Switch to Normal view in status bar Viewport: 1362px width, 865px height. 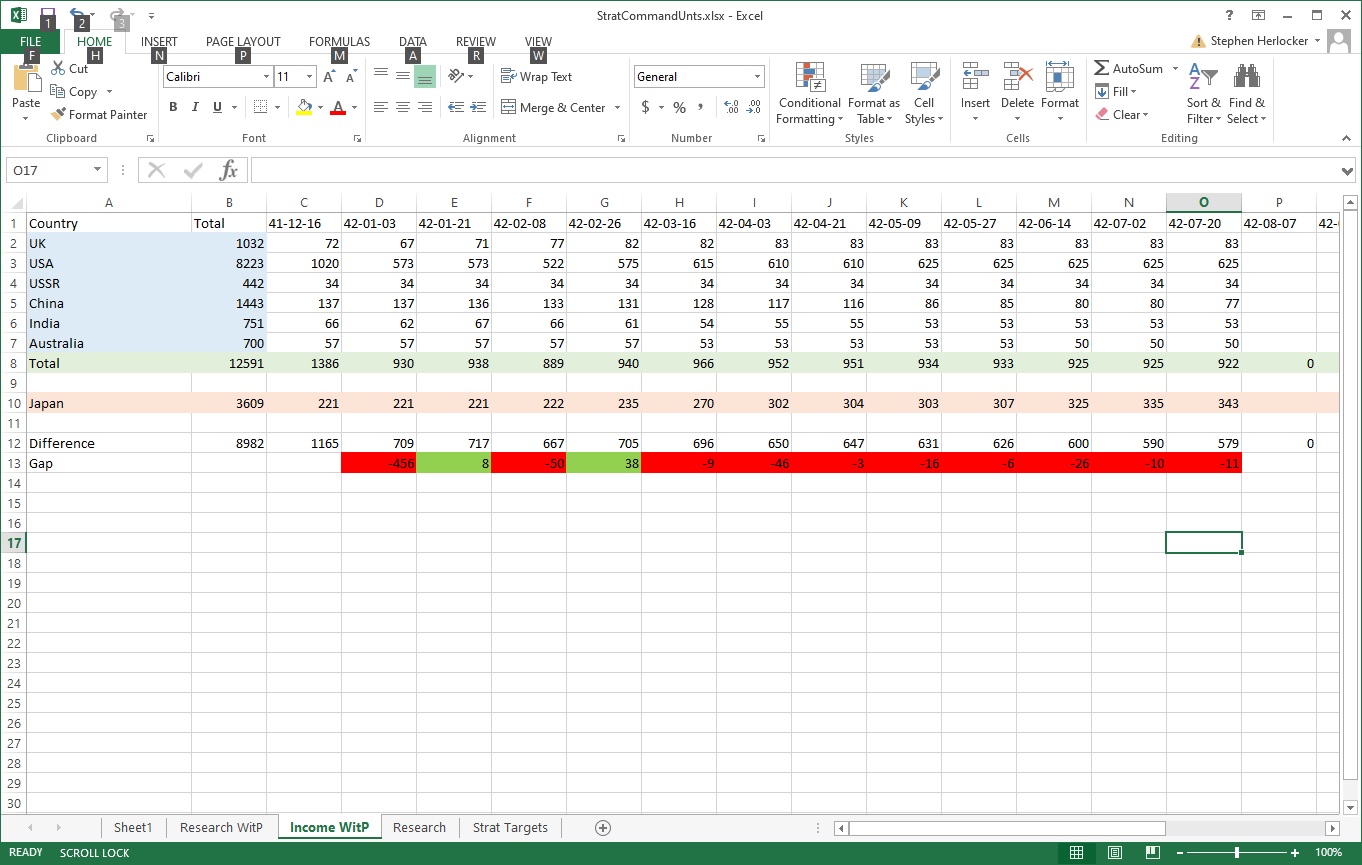(x=1076, y=853)
